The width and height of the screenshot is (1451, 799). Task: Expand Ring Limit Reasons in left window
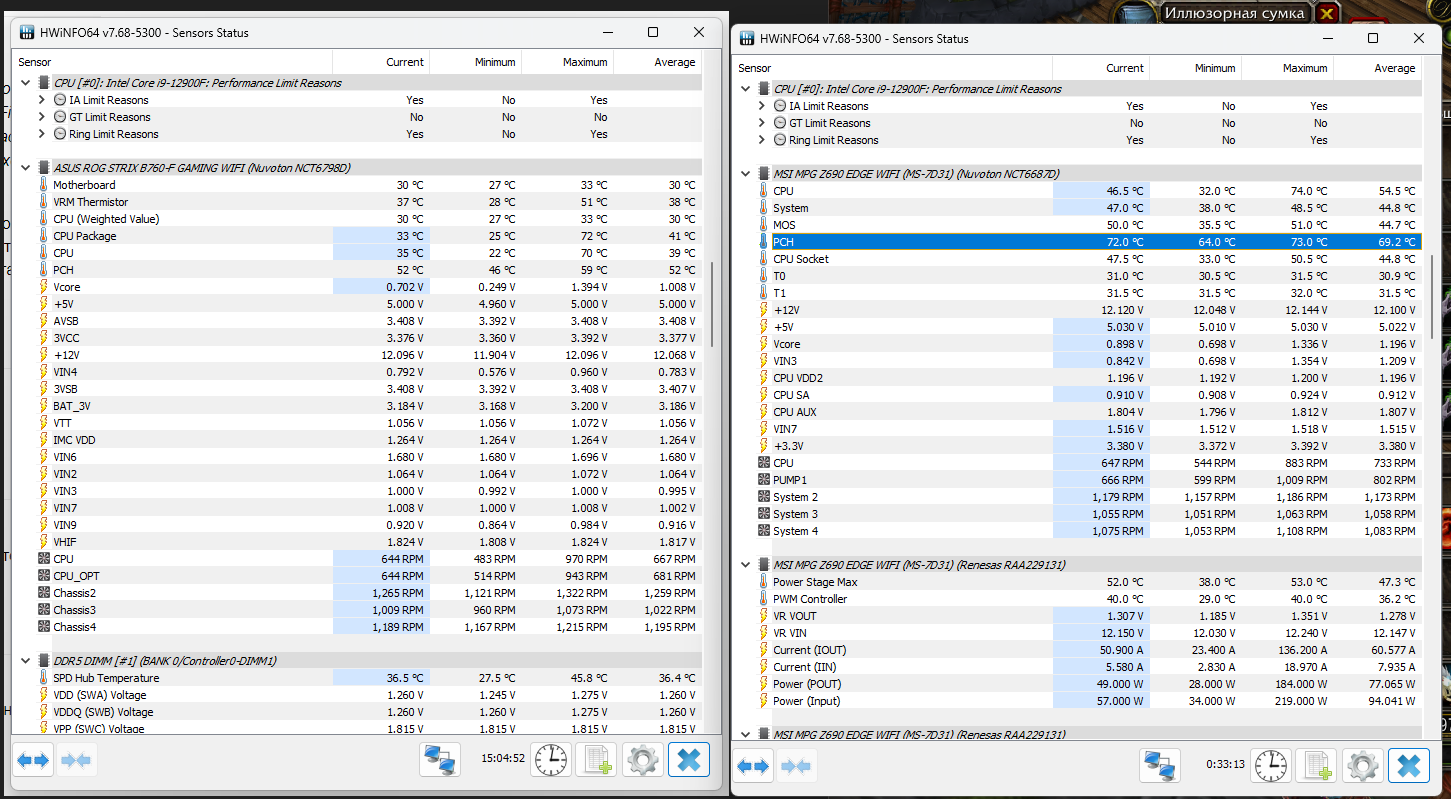pos(41,134)
